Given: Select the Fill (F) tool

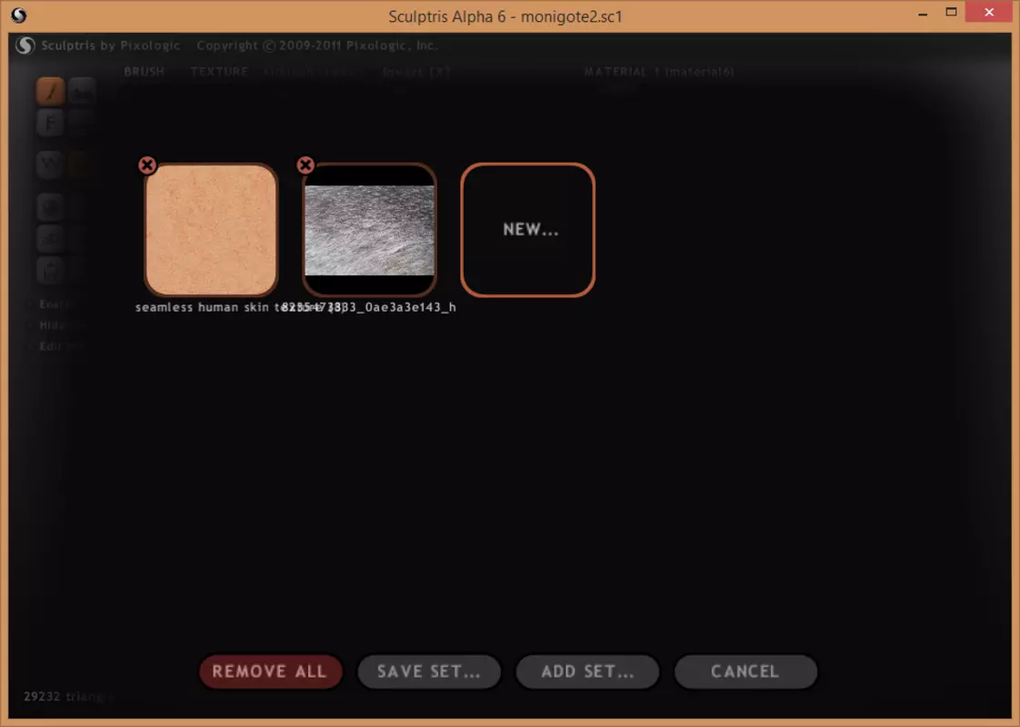Looking at the screenshot, I should point(49,122).
